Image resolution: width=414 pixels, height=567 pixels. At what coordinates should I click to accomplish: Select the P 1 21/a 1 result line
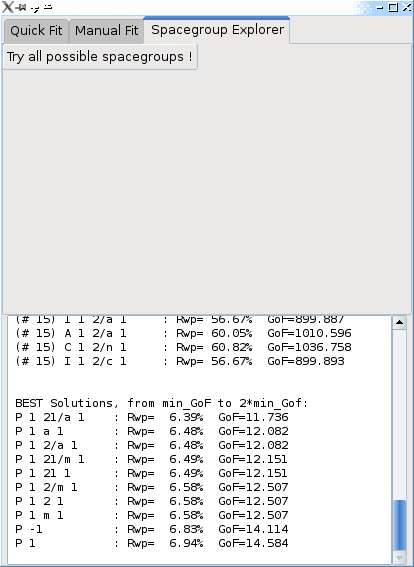(x=152, y=417)
